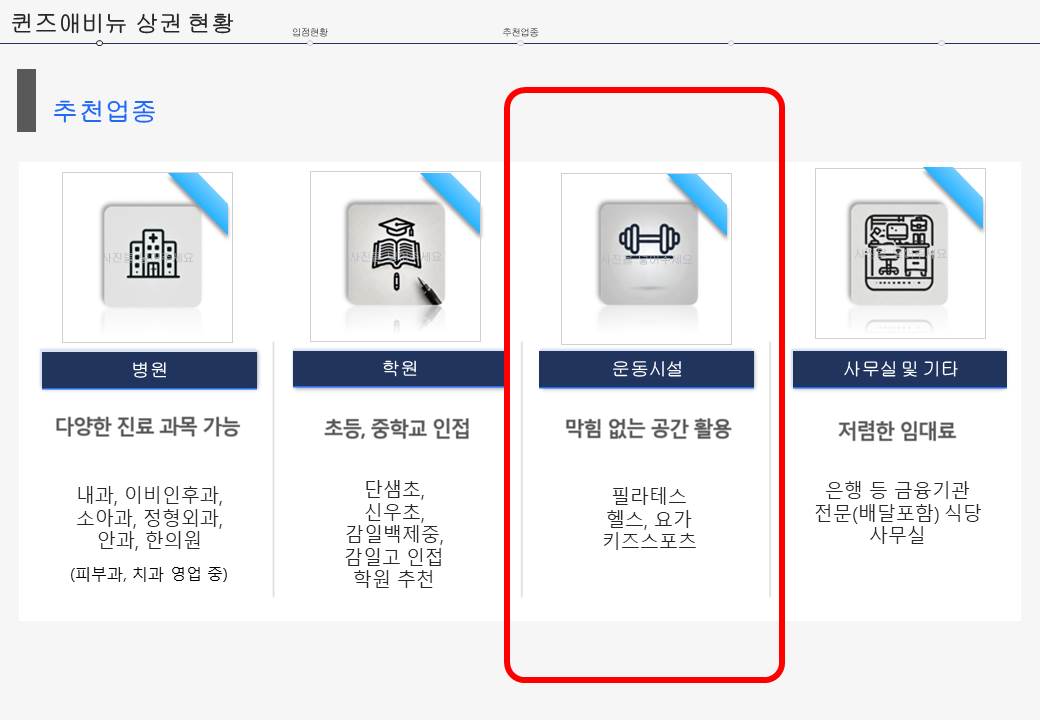This screenshot has height=720, width=1040.
Task: Click the 다양한 진료 과목 가능 heading
Action: pyautogui.click(x=147, y=427)
